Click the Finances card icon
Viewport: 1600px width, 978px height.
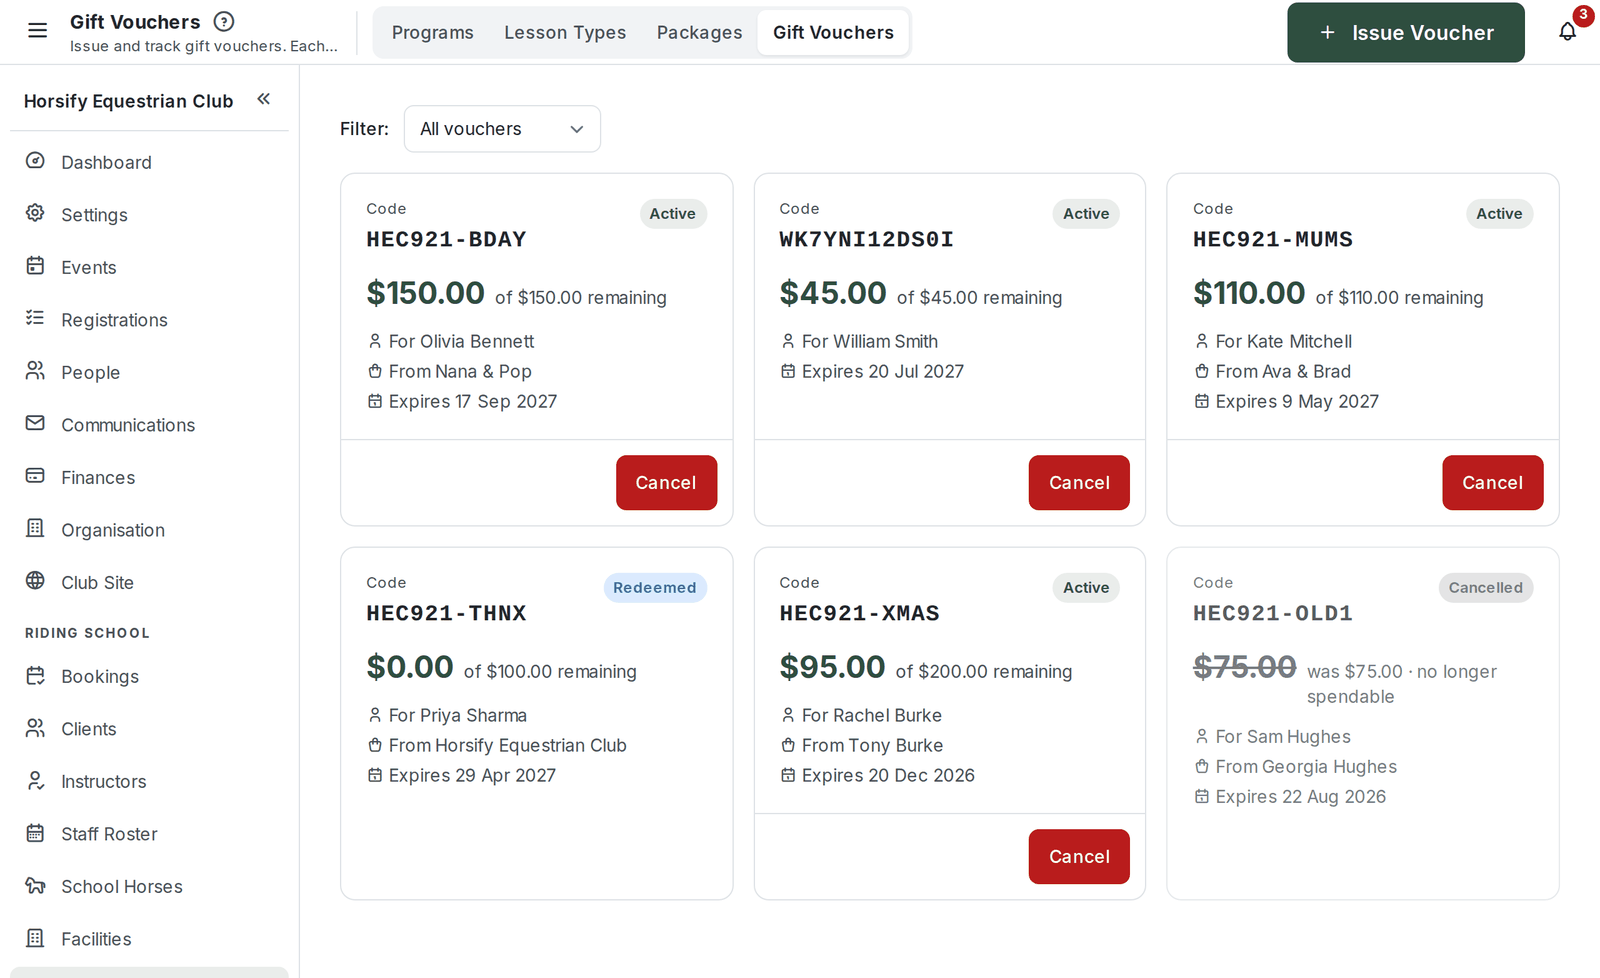tap(35, 476)
